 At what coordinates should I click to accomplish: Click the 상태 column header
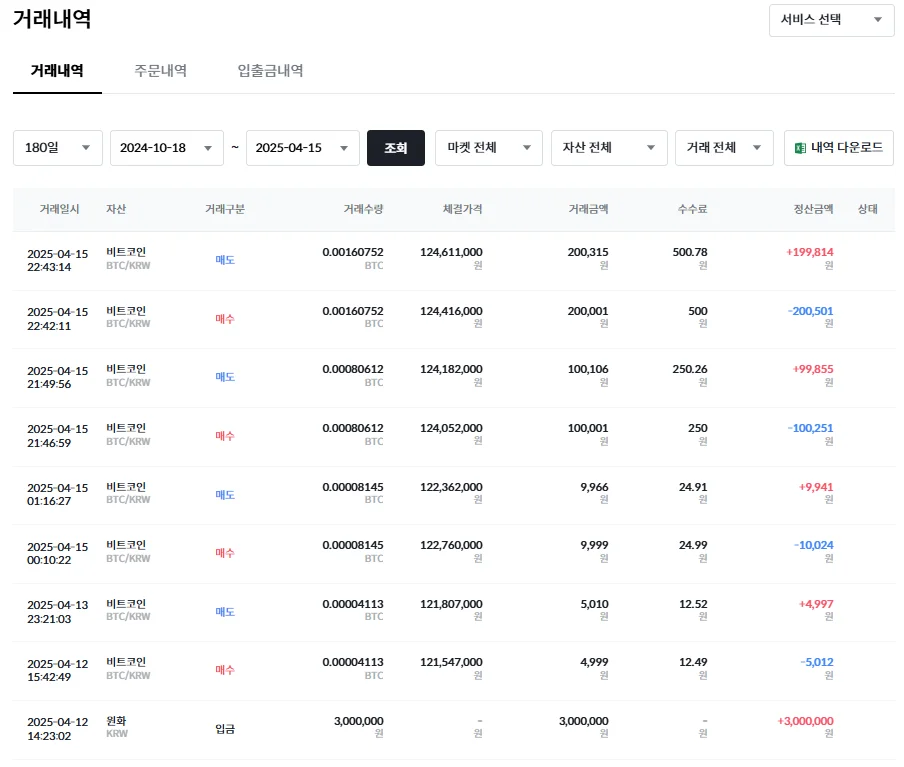click(x=867, y=209)
